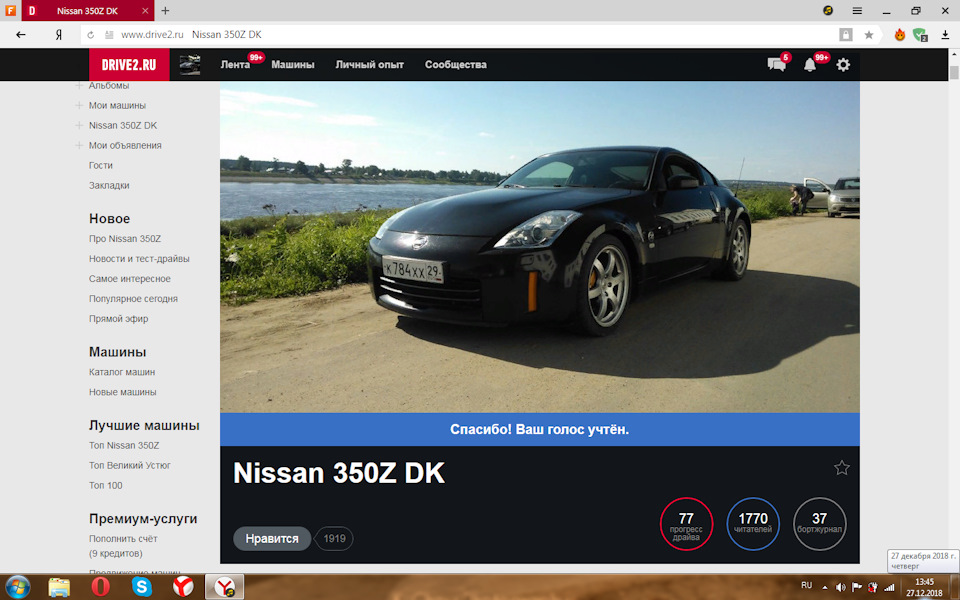
Task: Open Про Nissan 350Z link
Action: 125,239
